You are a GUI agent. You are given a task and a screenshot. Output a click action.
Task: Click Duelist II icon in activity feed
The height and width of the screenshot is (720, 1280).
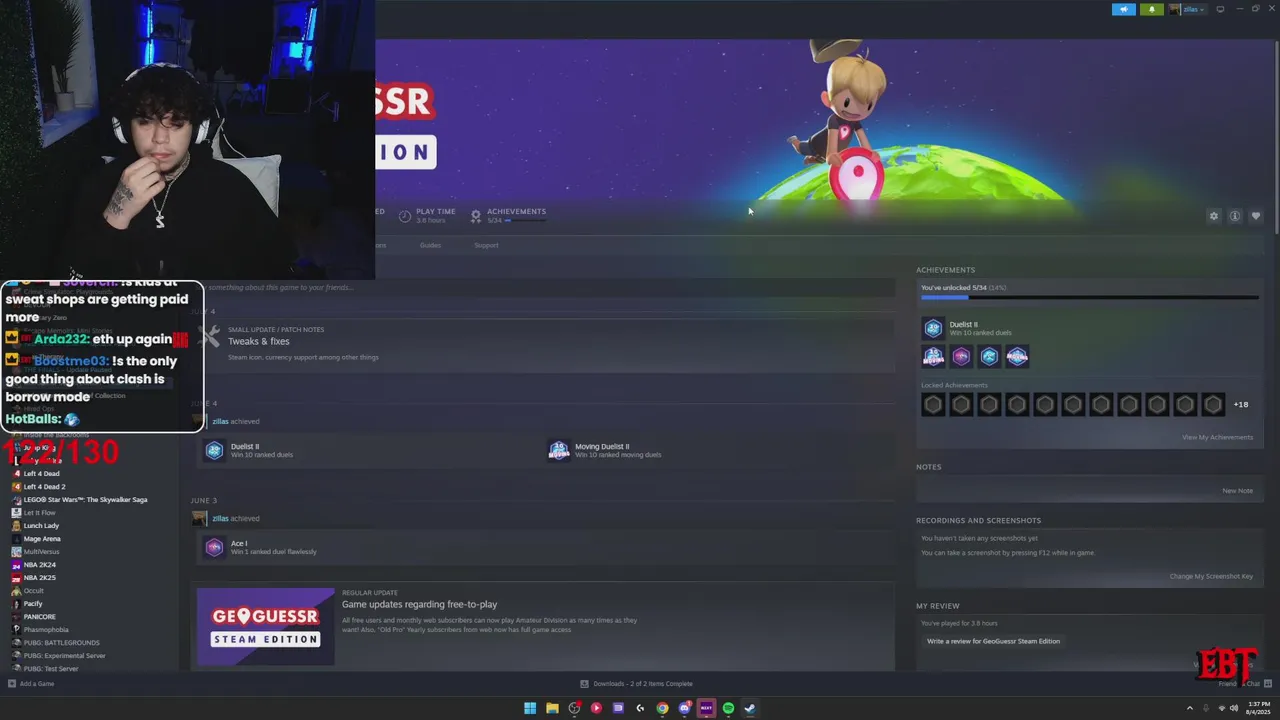tap(214, 451)
